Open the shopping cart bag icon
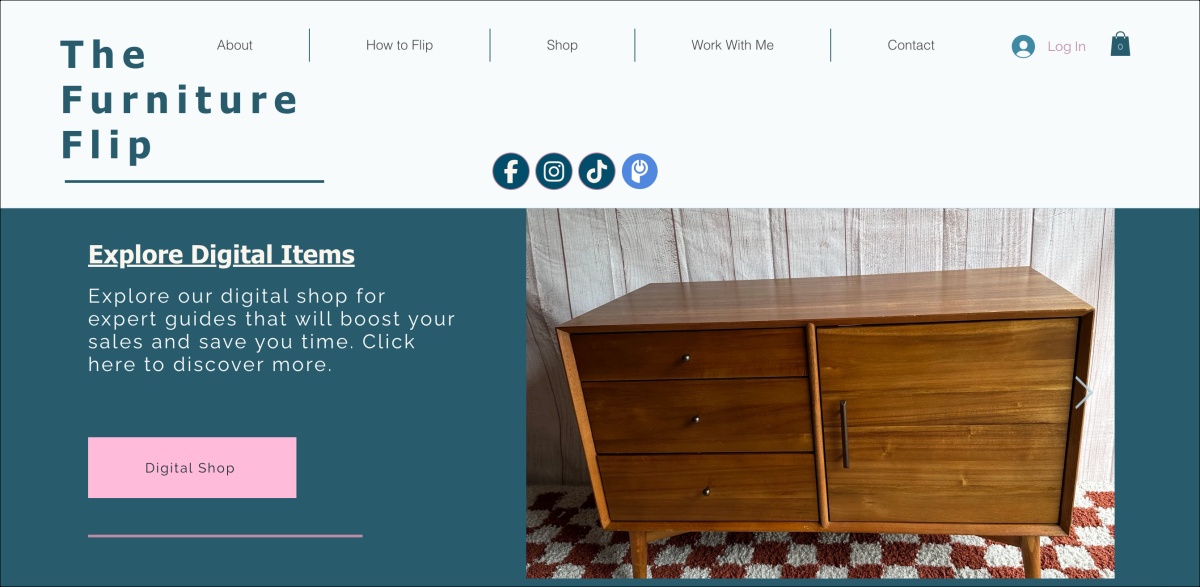Viewport: 1200px width, 587px height. (1120, 44)
